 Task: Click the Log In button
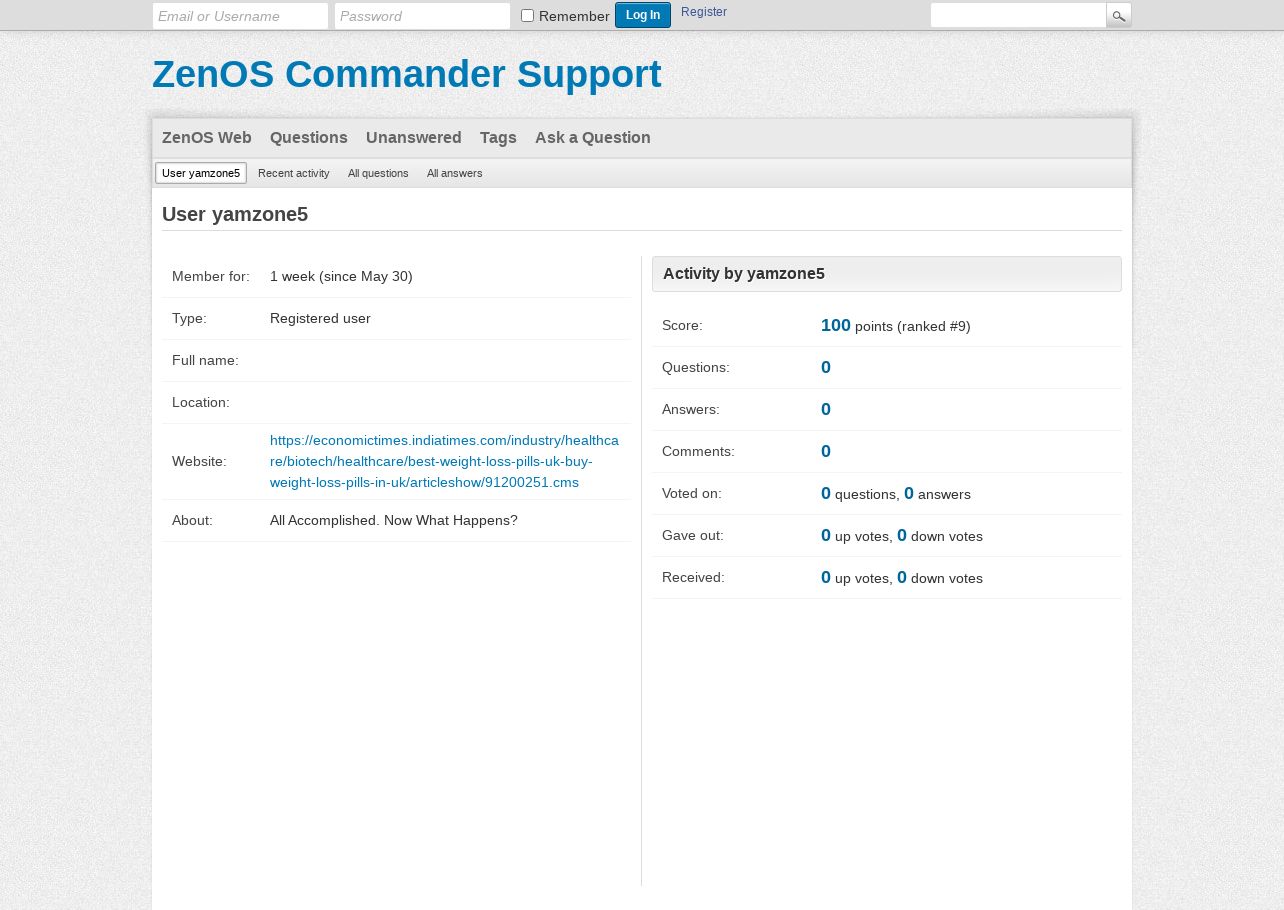[643, 15]
